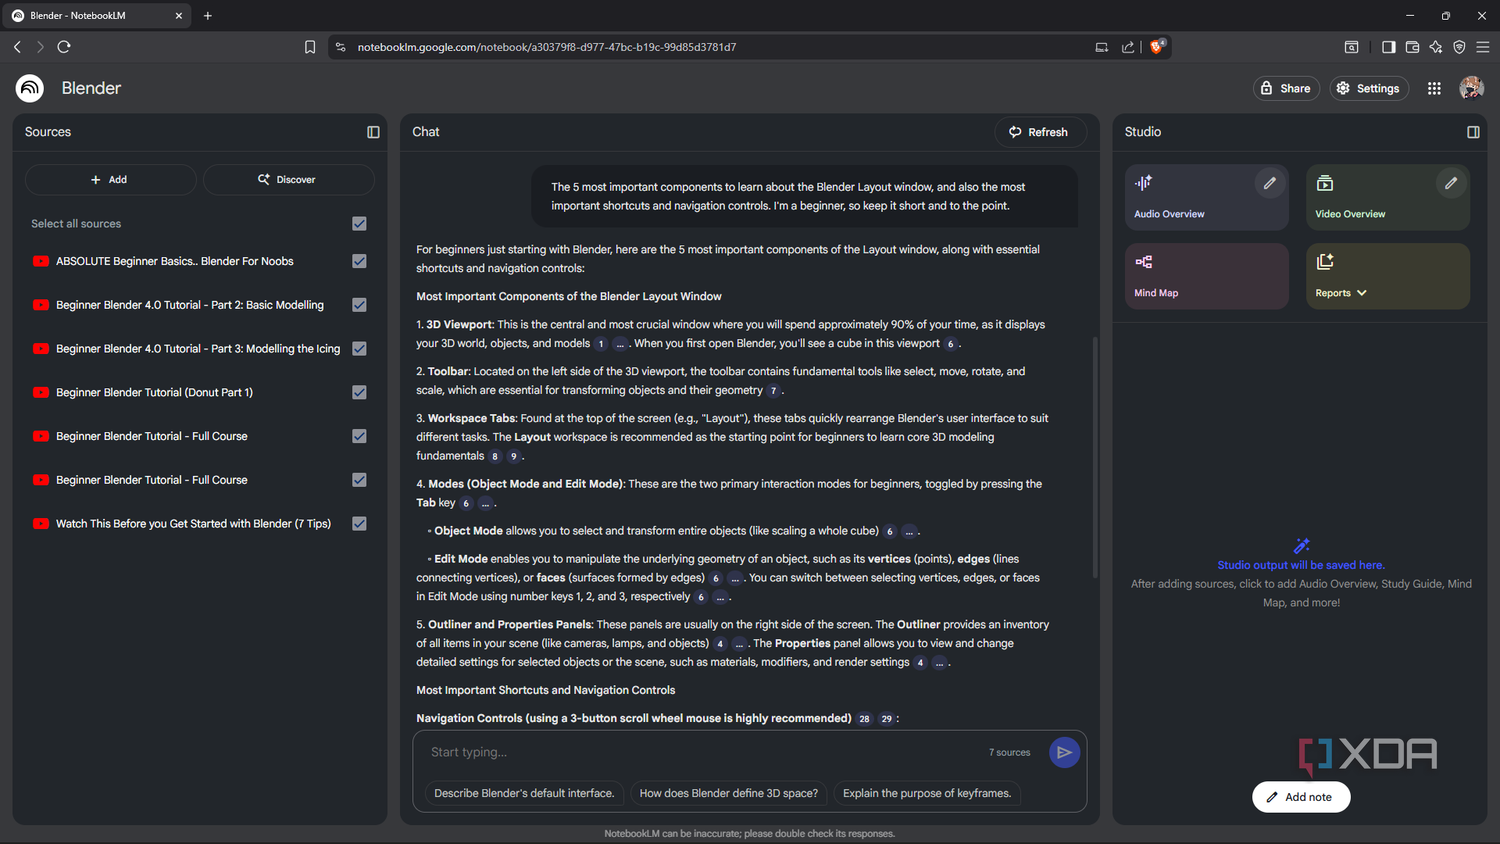Click the NotebookLM logo icon

point(30,88)
